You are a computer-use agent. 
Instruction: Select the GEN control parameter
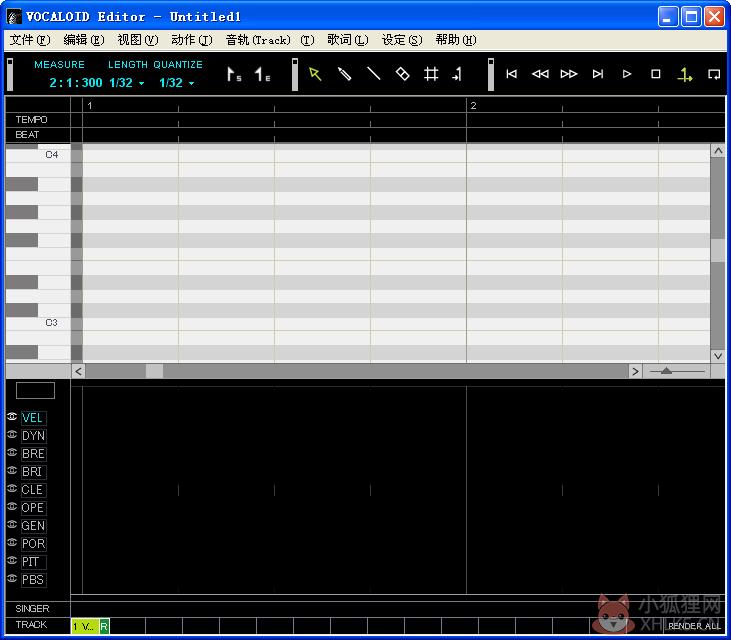click(33, 526)
